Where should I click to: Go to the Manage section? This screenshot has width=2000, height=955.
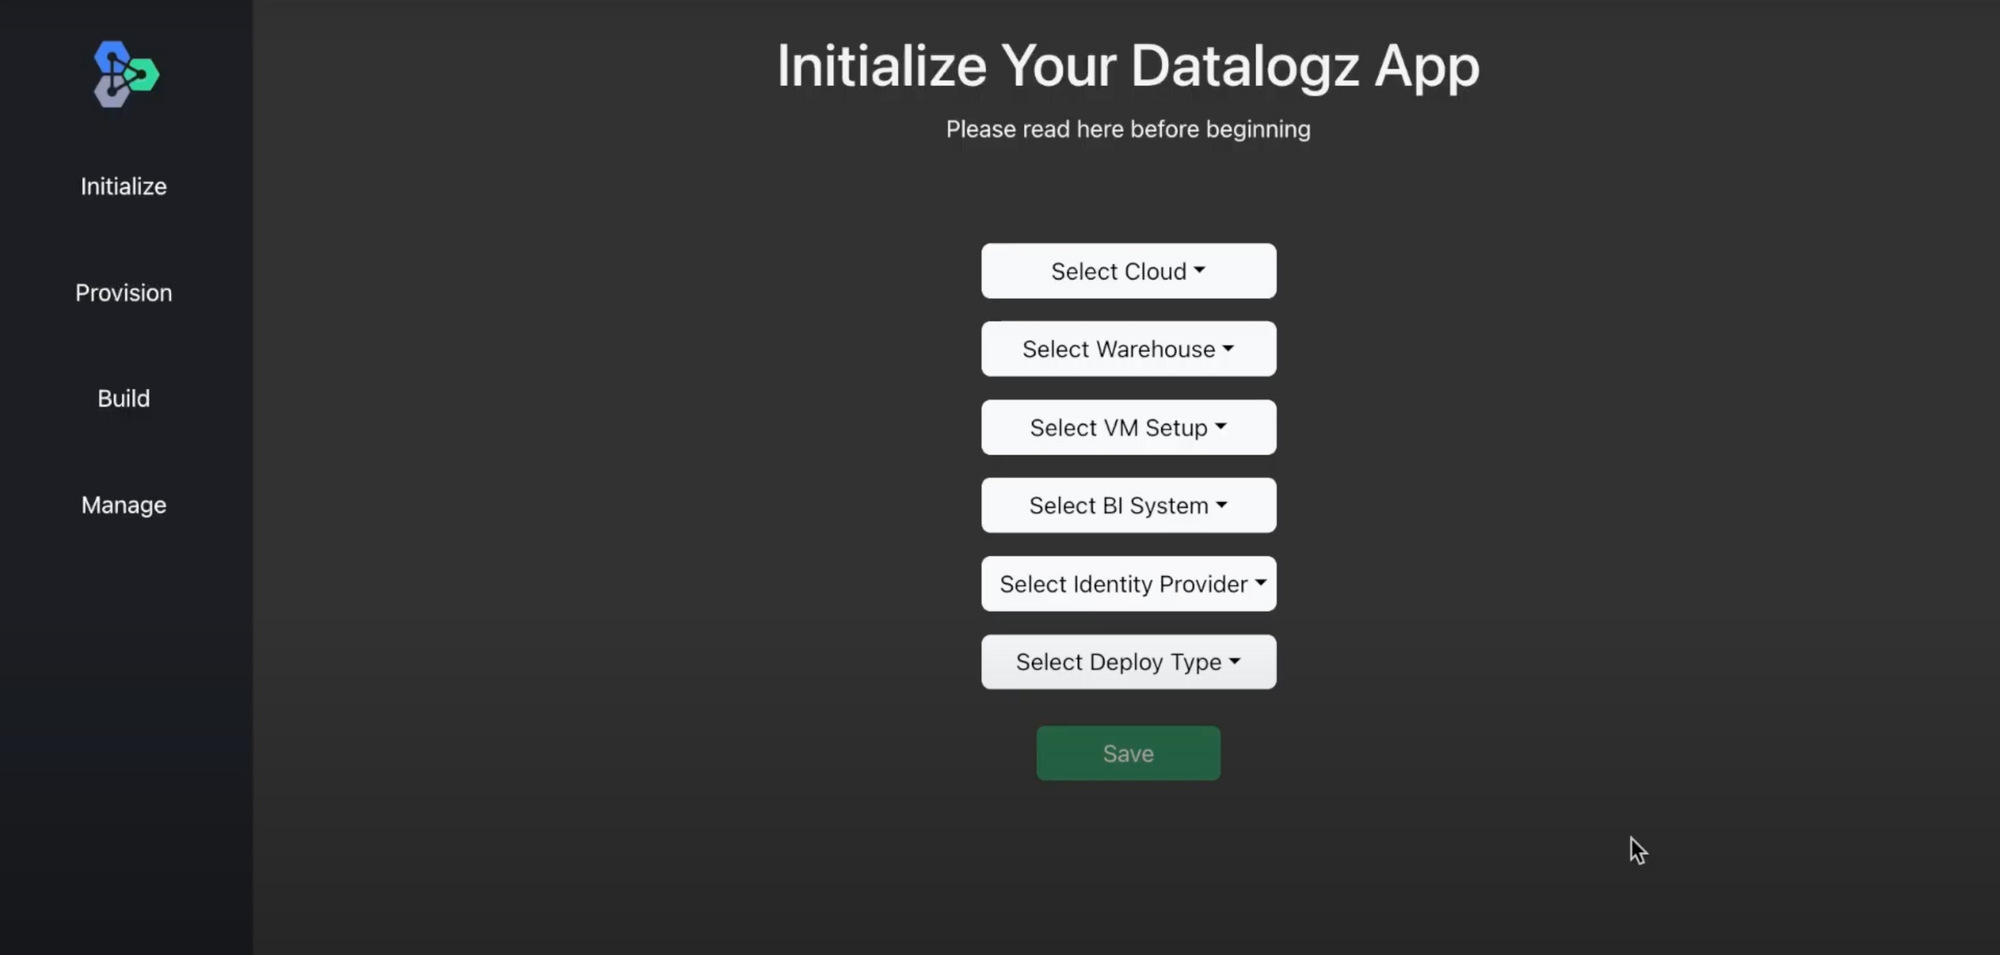pyautogui.click(x=123, y=504)
